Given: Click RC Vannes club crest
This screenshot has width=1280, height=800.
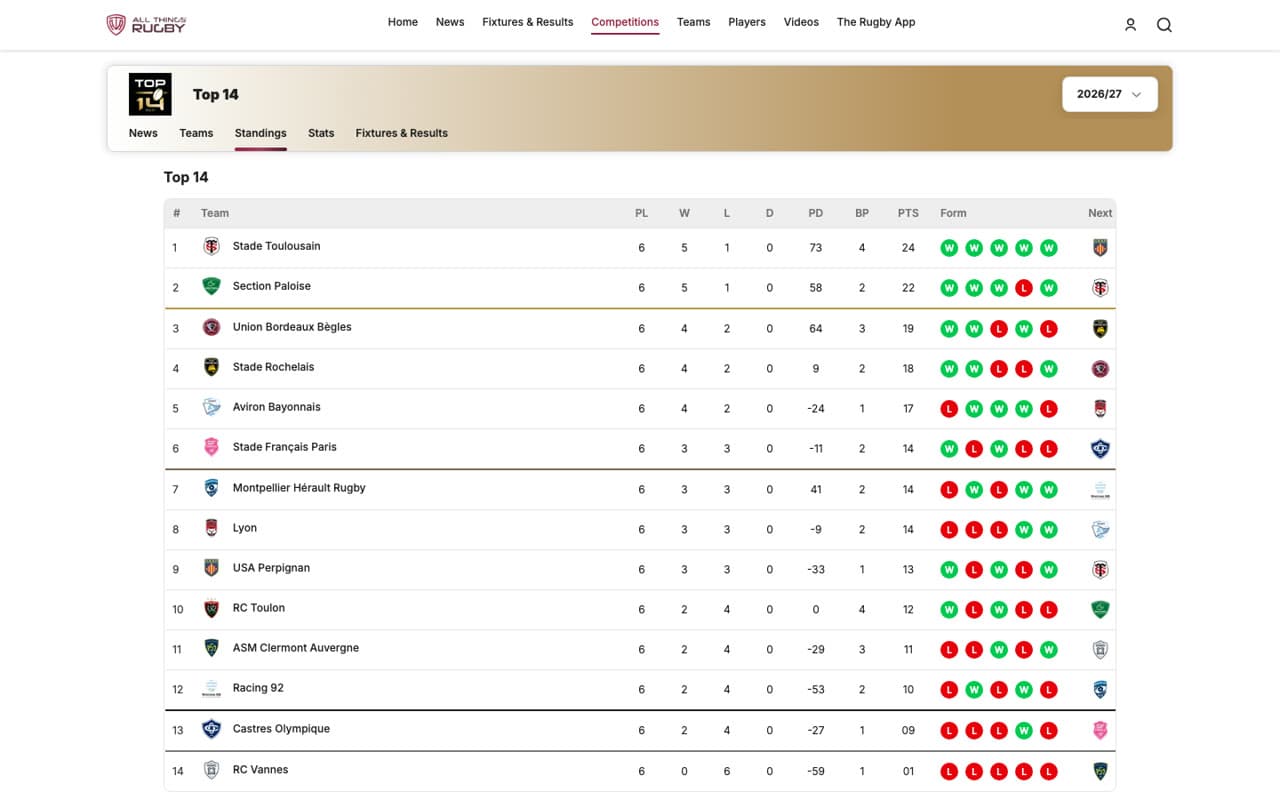Looking at the screenshot, I should 211,771.
